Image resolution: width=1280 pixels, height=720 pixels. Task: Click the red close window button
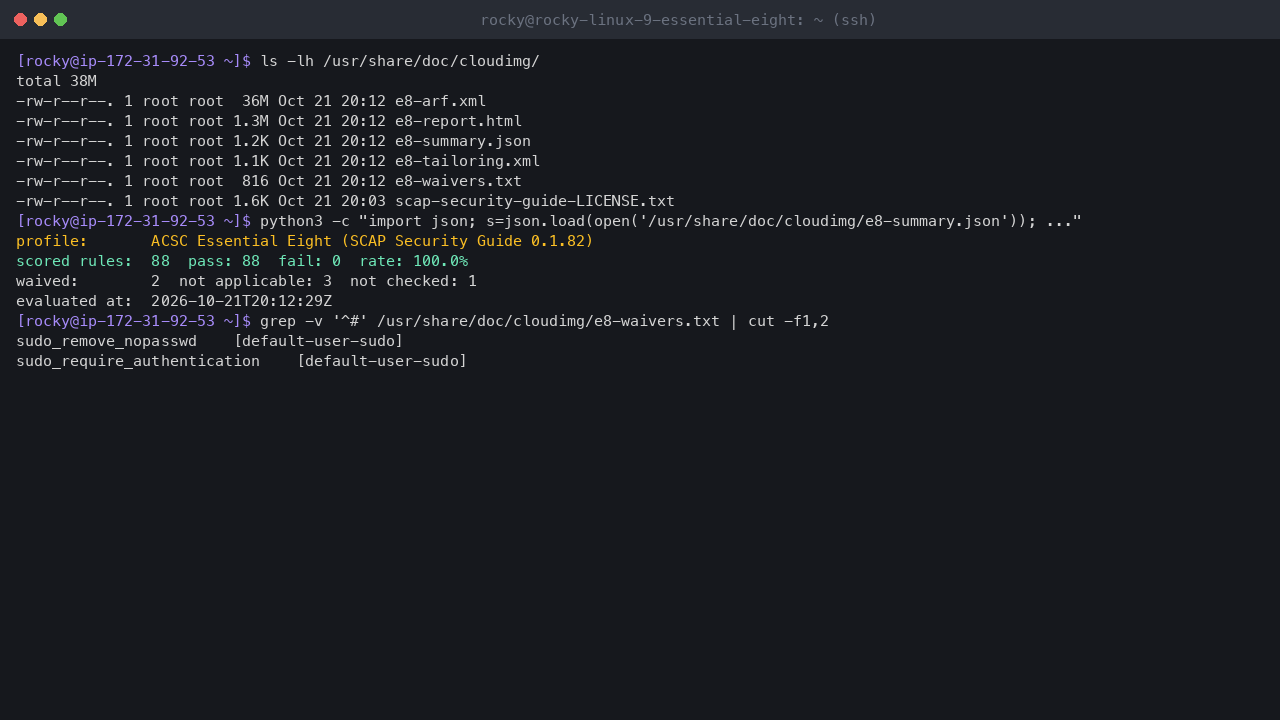(20, 20)
